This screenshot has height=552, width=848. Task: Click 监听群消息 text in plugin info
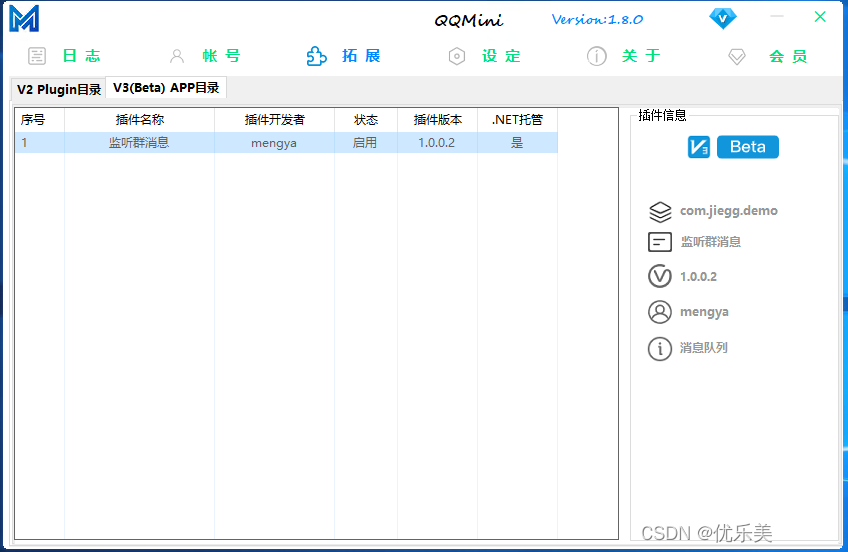click(x=711, y=242)
